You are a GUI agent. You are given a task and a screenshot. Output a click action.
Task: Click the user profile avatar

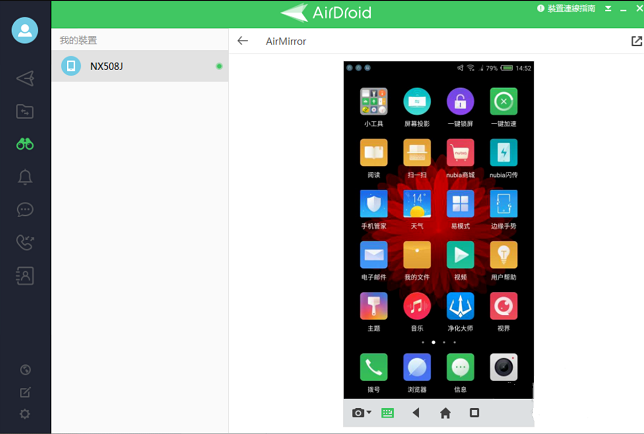pyautogui.click(x=25, y=30)
